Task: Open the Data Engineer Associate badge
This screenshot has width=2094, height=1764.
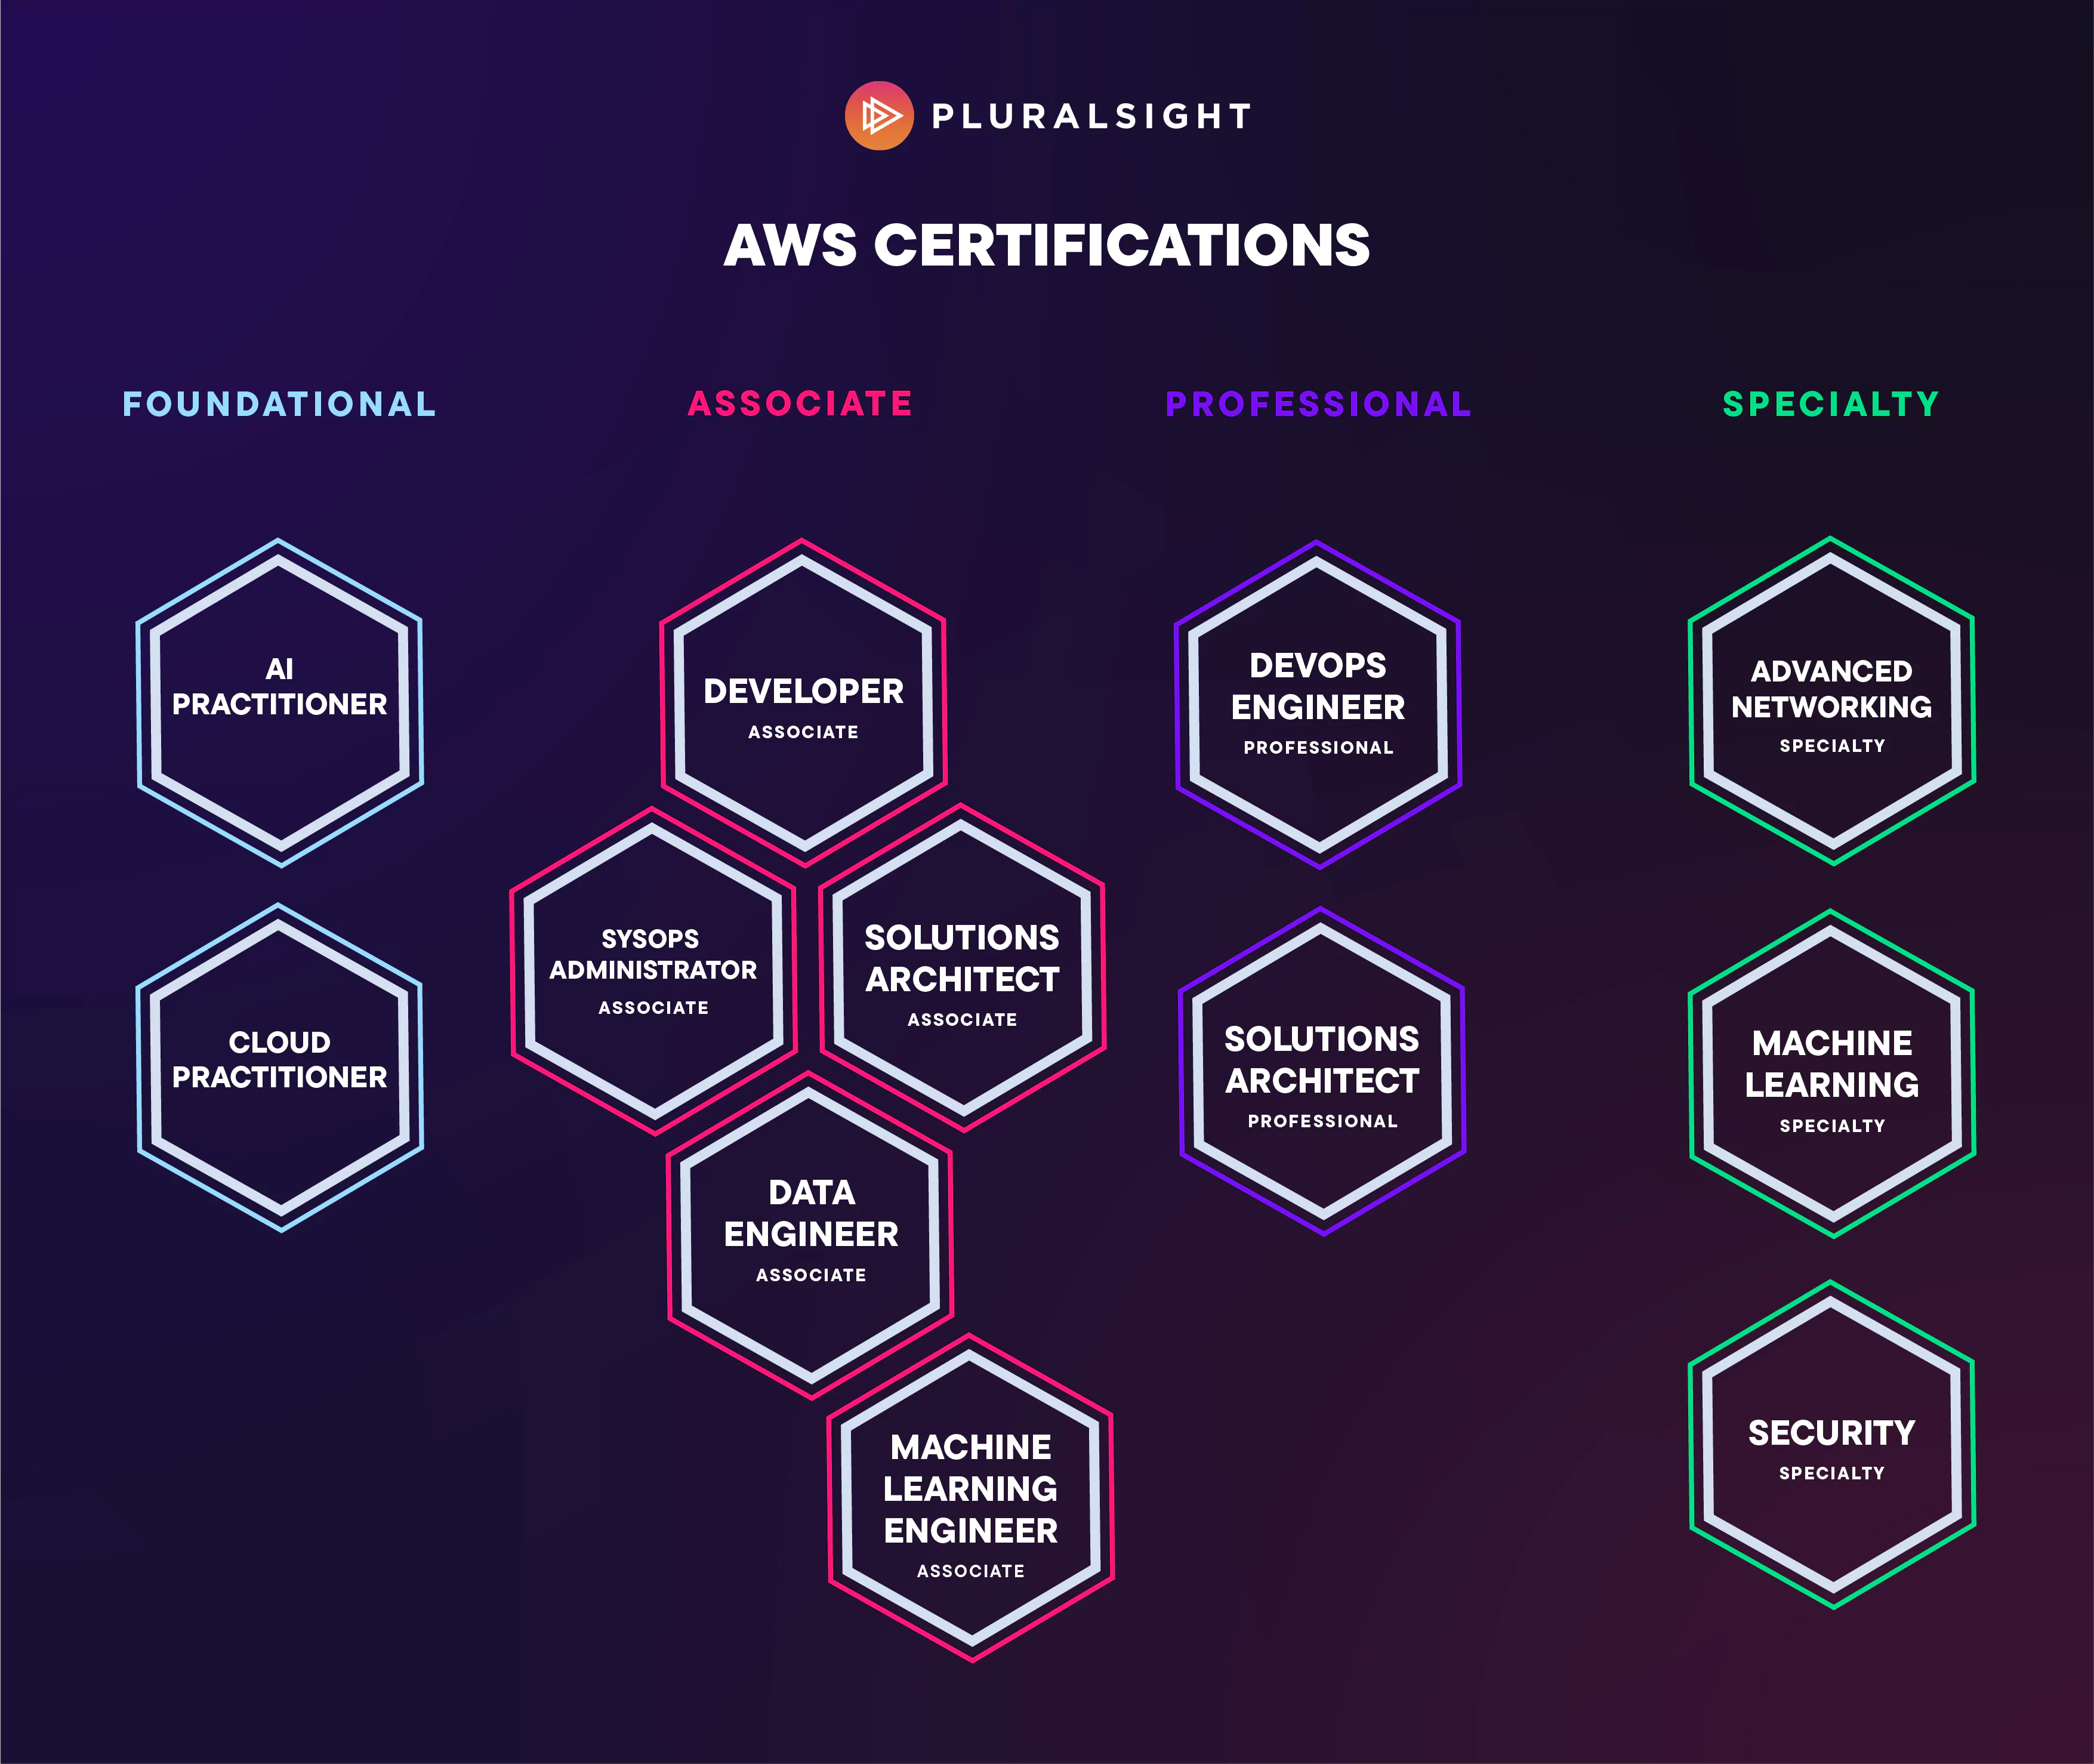Action: (x=811, y=1235)
